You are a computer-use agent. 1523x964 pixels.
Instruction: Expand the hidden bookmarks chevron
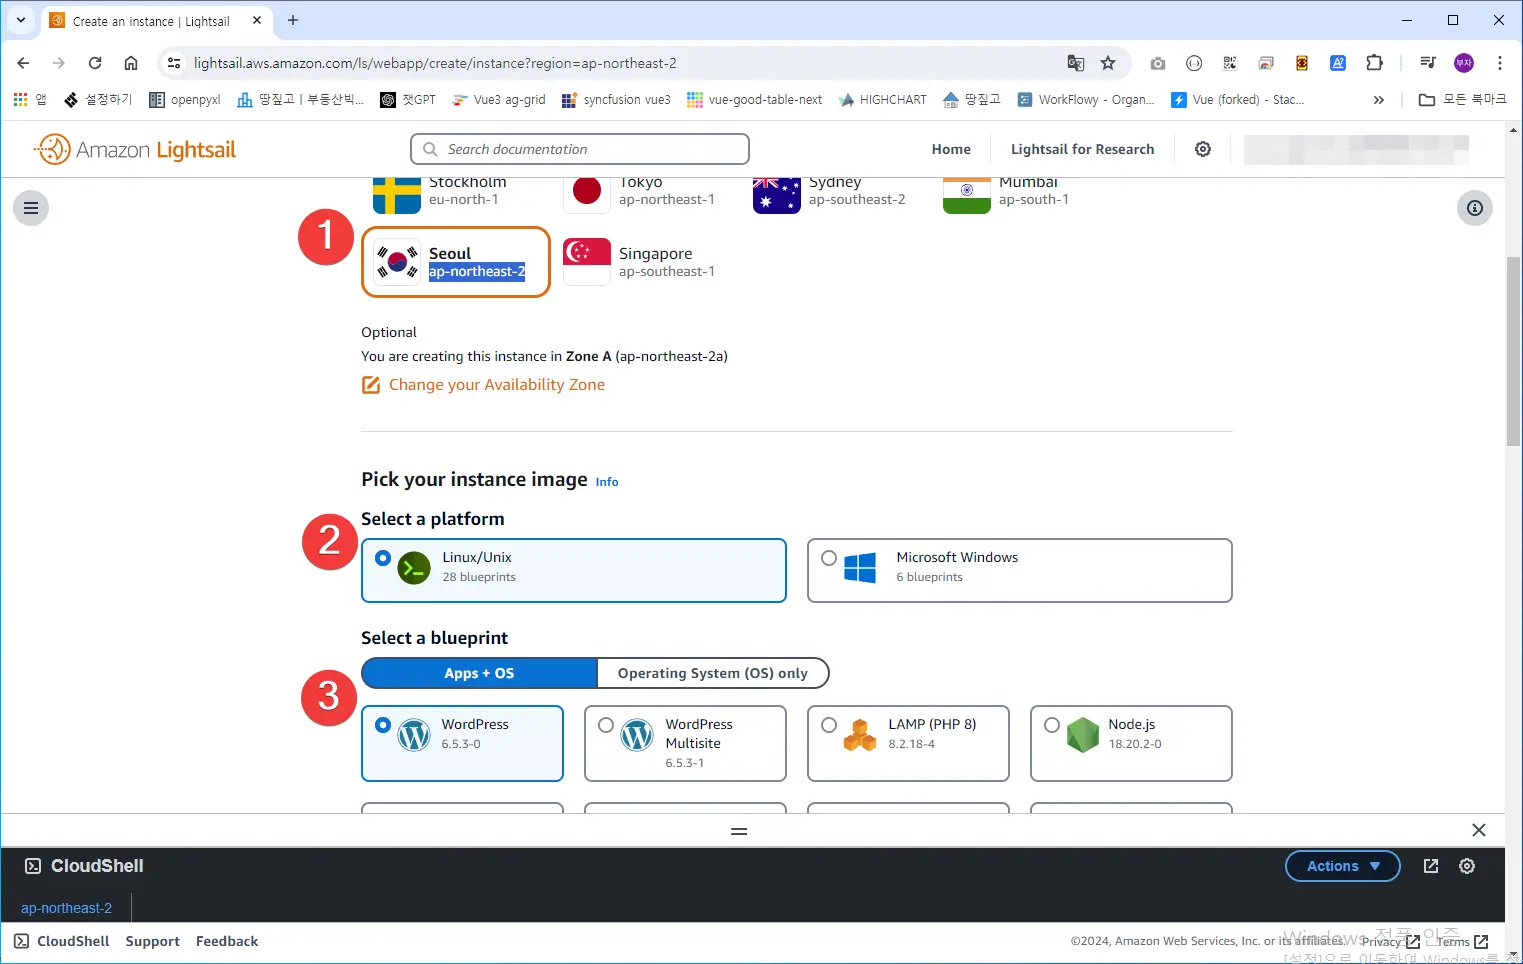click(x=1379, y=100)
